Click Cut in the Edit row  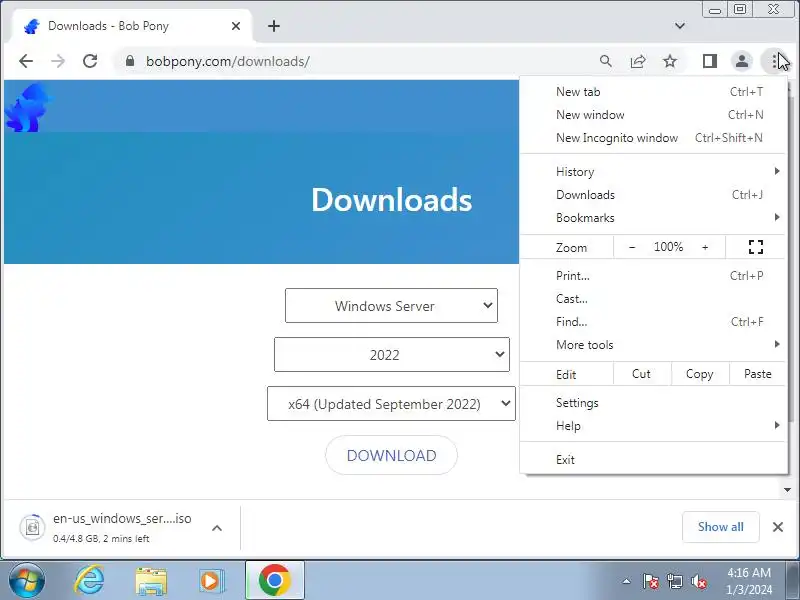[x=641, y=374]
